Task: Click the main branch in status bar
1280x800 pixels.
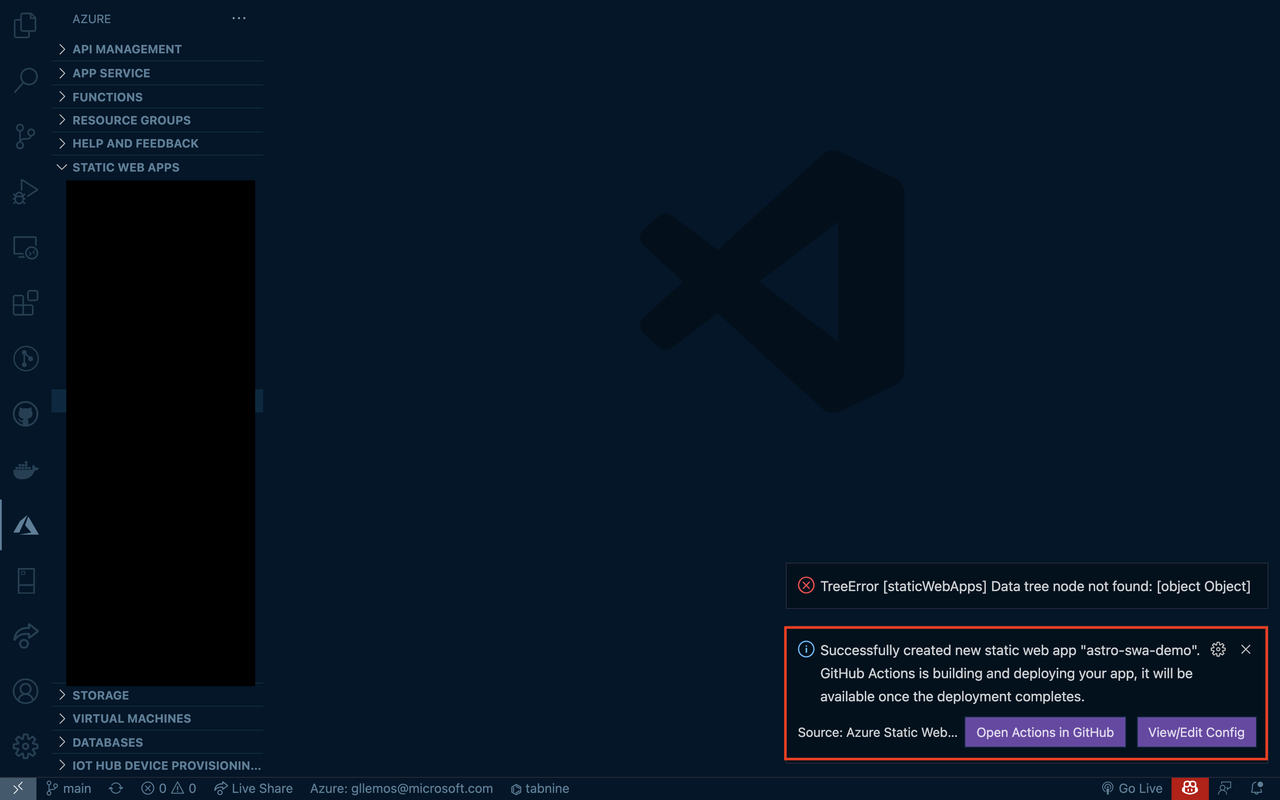Action: coord(69,788)
